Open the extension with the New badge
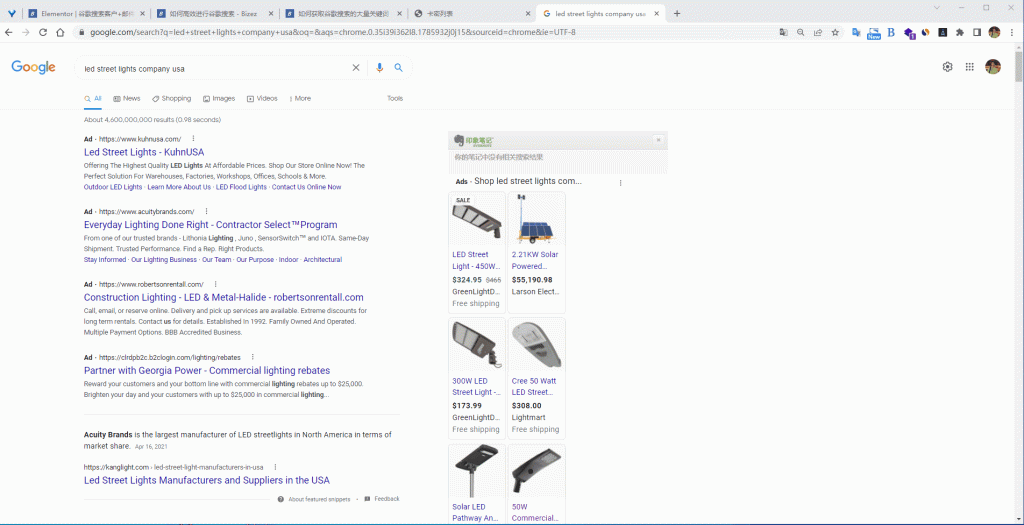The image size is (1024, 525). coord(874,33)
